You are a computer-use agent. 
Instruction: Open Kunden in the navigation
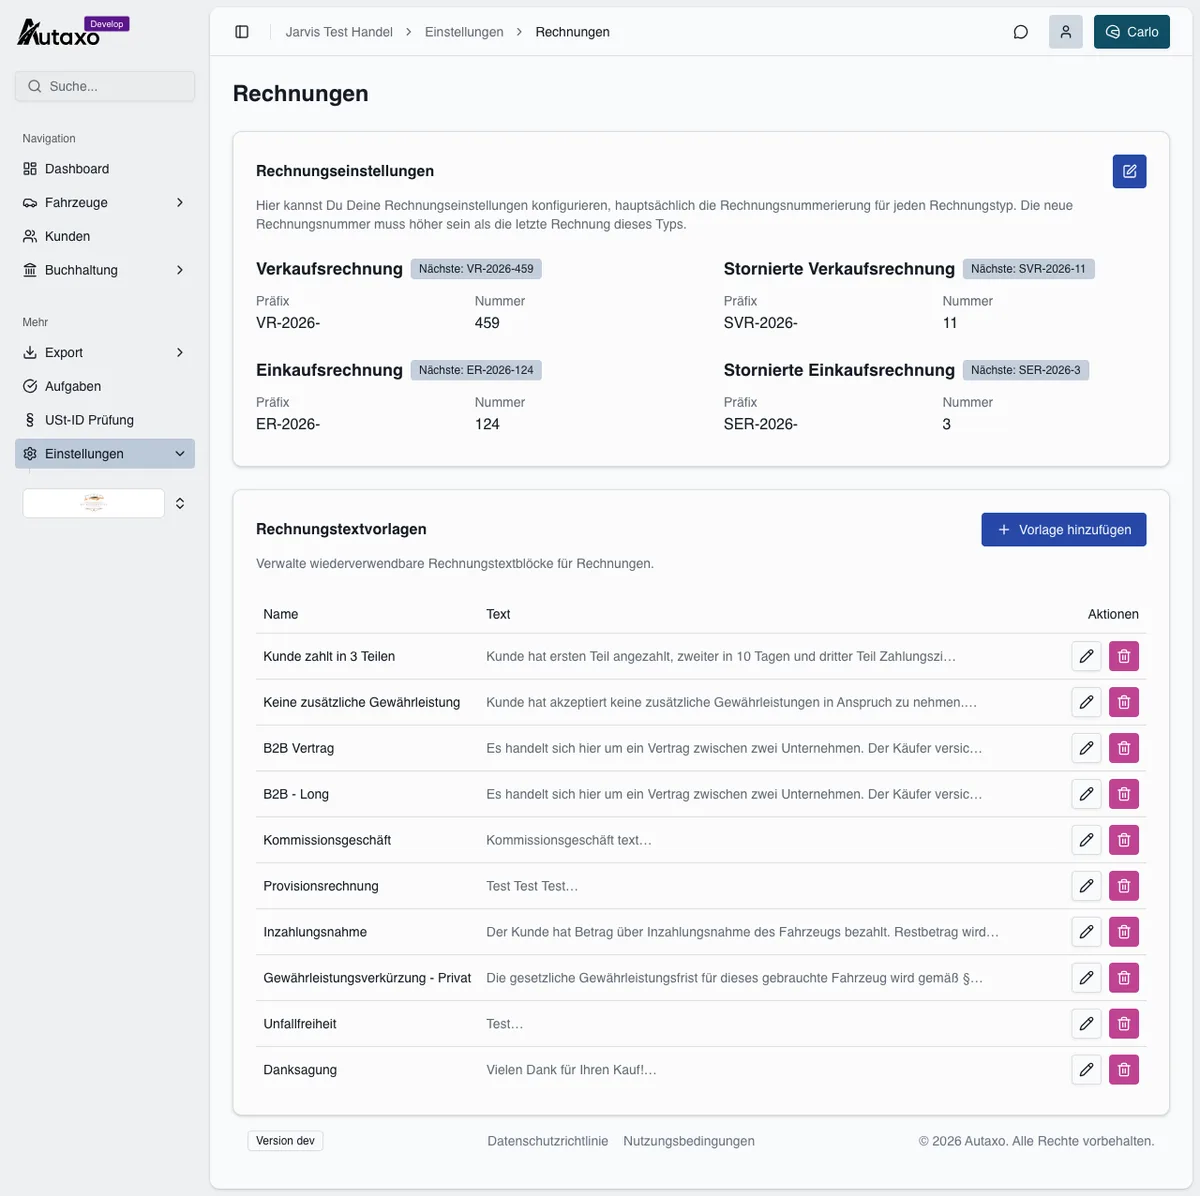(105, 236)
